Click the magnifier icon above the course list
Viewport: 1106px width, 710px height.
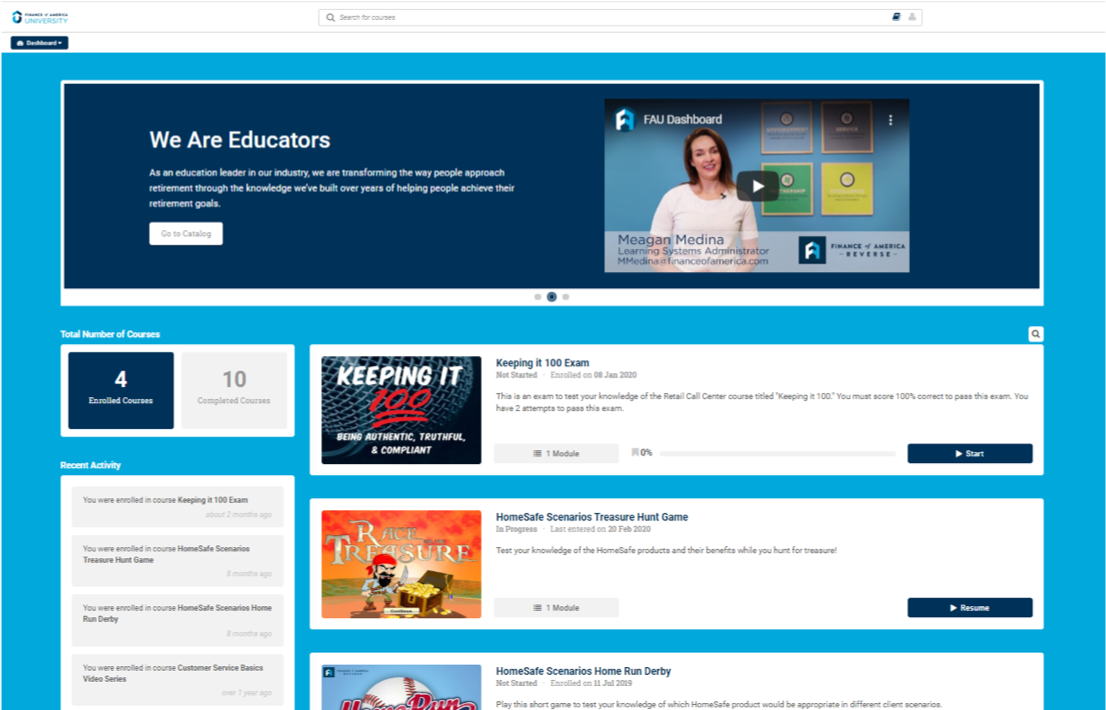coord(1036,334)
